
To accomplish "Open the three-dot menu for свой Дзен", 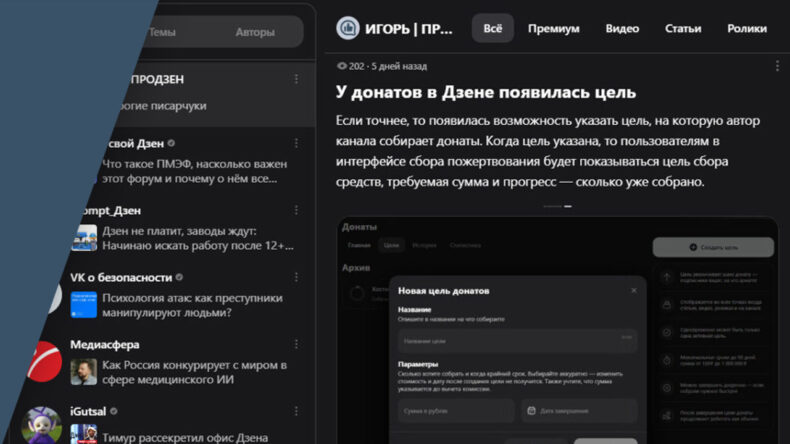I will [296, 144].
